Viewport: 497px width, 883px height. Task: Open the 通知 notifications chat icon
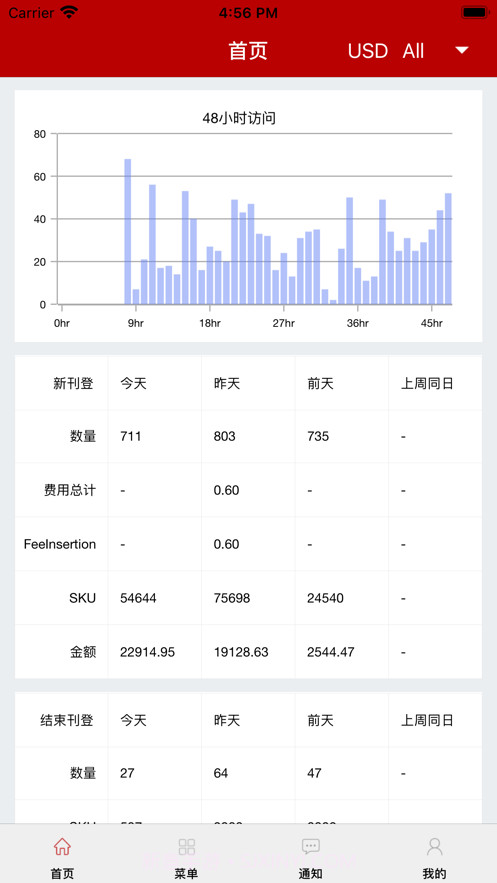coord(311,846)
